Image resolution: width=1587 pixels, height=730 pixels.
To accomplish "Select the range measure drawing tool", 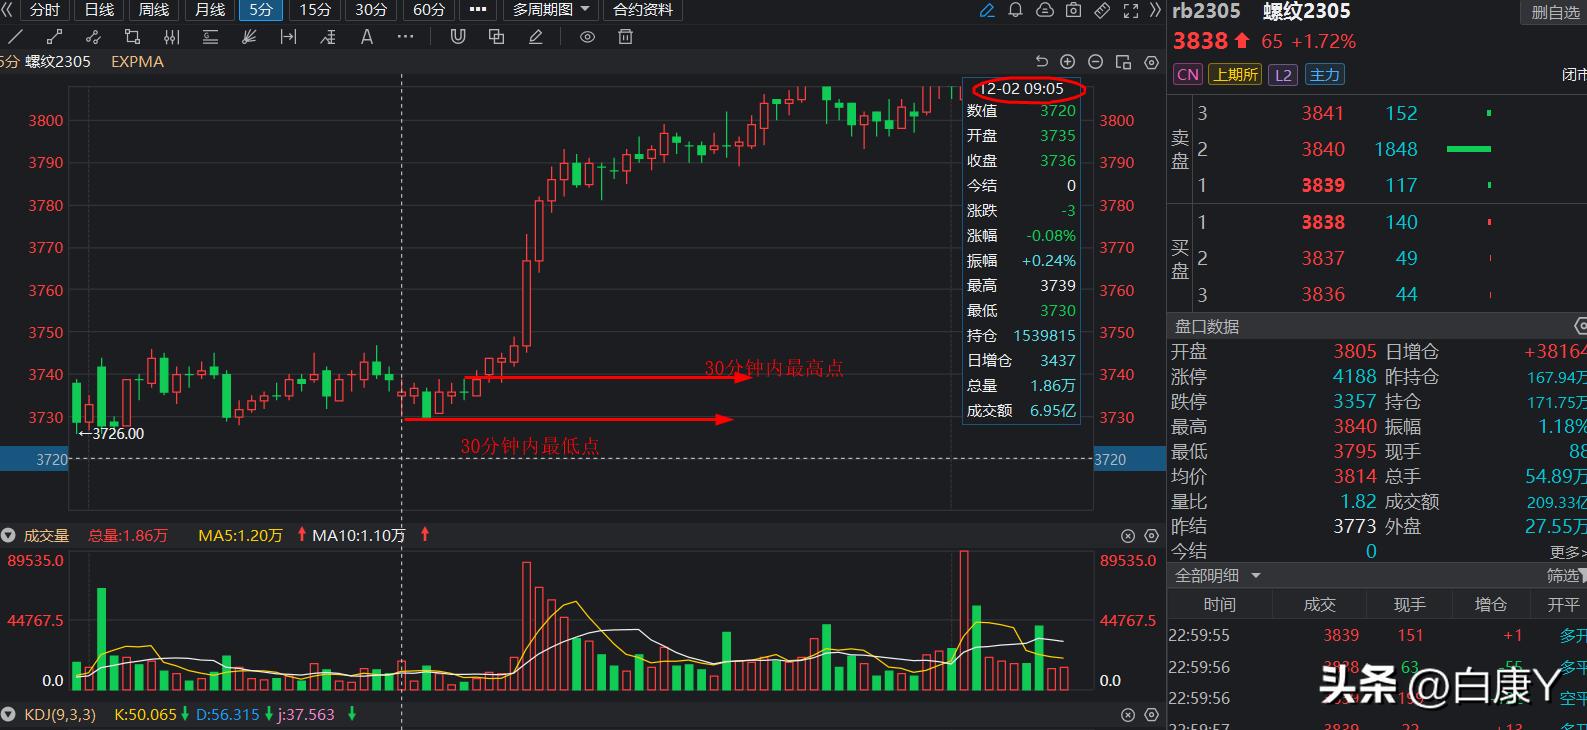I will click(288, 37).
